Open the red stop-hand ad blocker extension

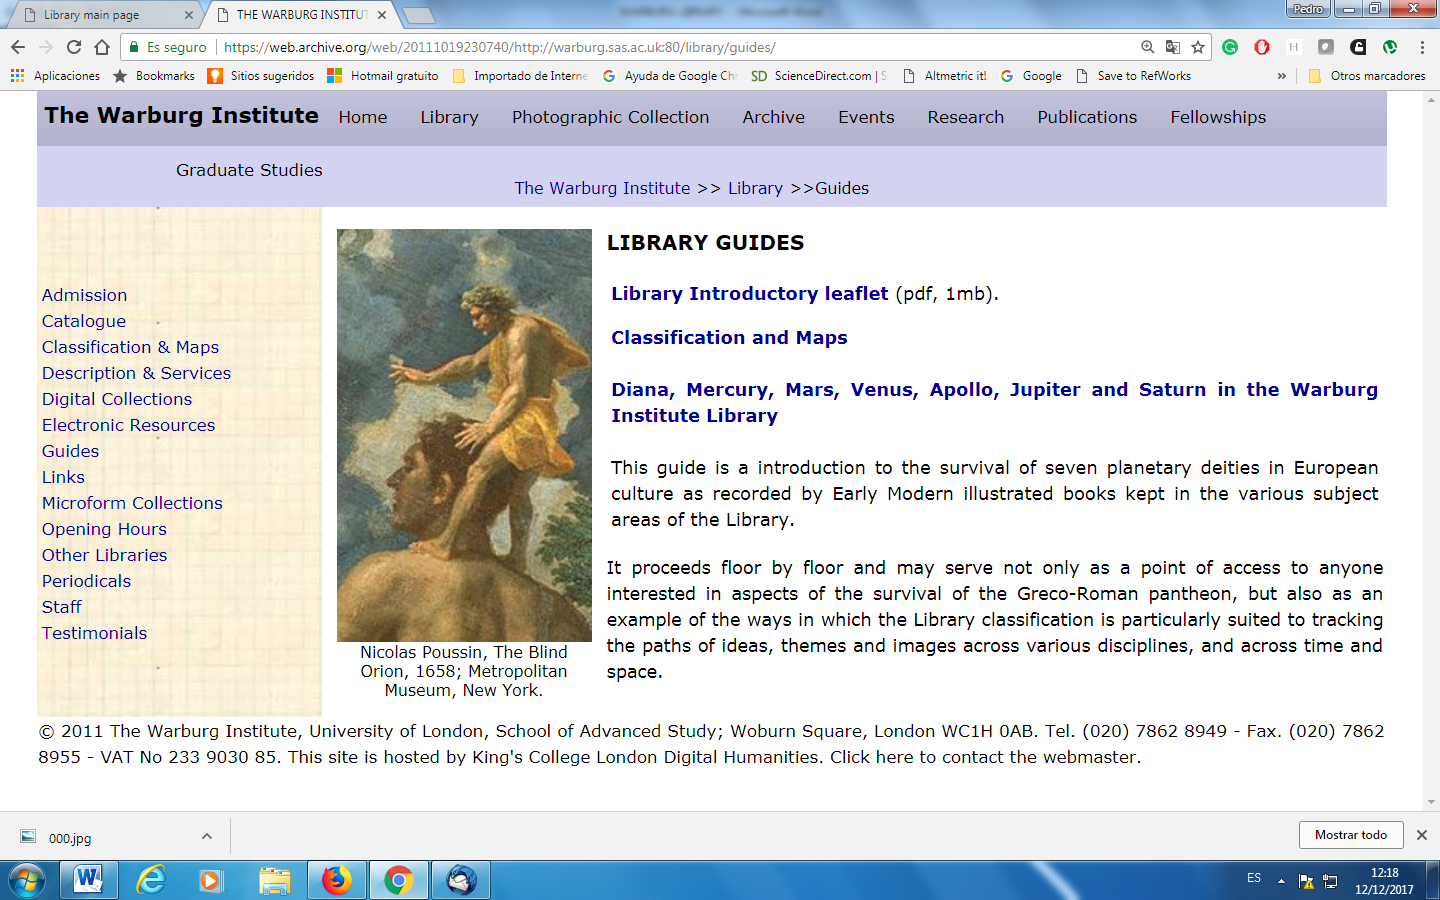coord(1262,47)
